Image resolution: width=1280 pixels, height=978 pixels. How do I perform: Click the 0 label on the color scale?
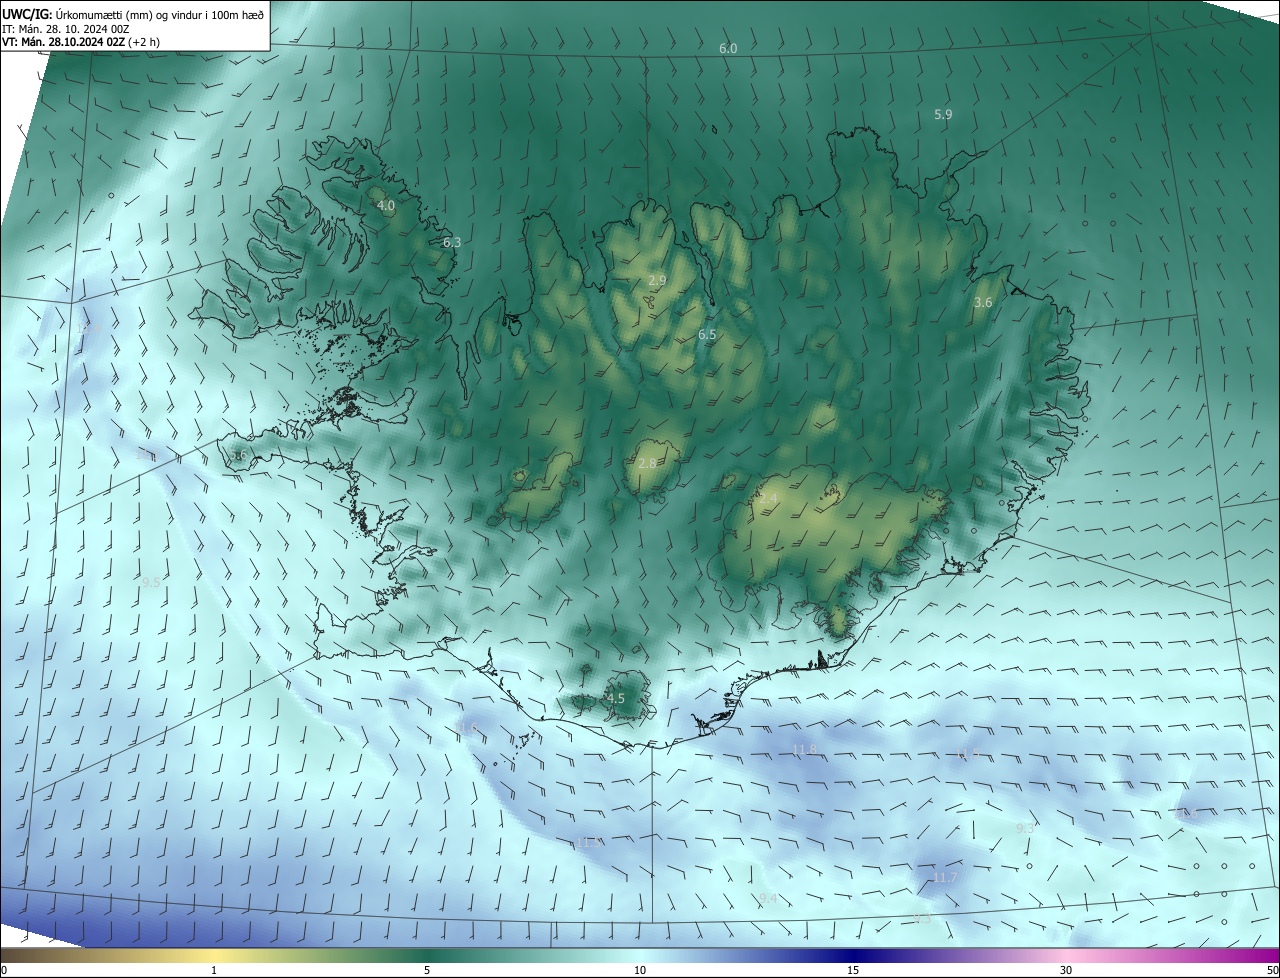pos(4,970)
